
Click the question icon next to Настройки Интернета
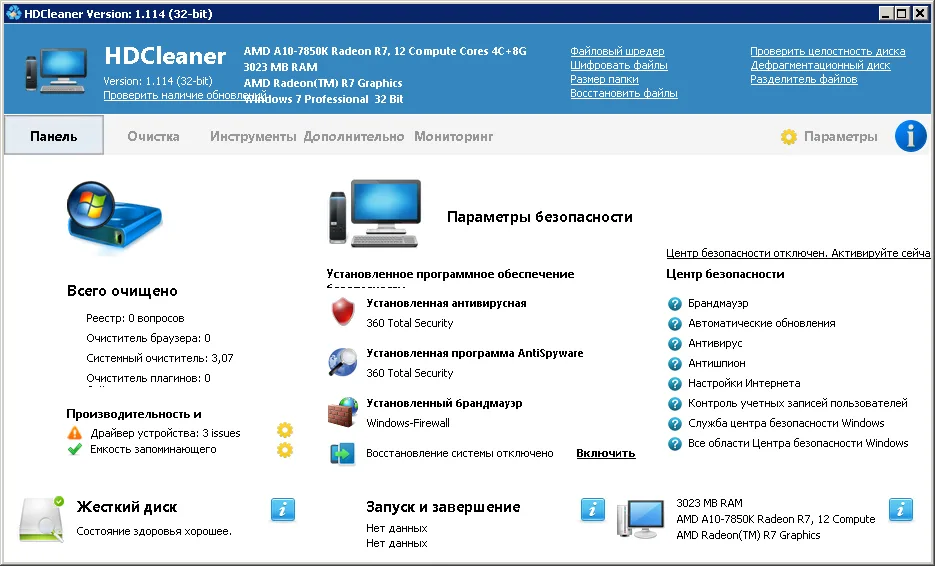point(674,383)
